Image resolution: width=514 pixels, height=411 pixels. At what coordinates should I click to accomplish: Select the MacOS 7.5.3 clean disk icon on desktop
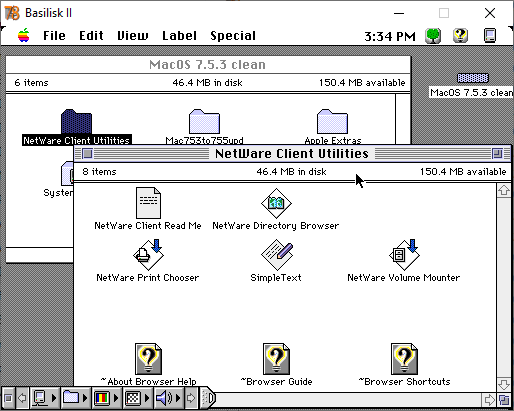coord(473,78)
